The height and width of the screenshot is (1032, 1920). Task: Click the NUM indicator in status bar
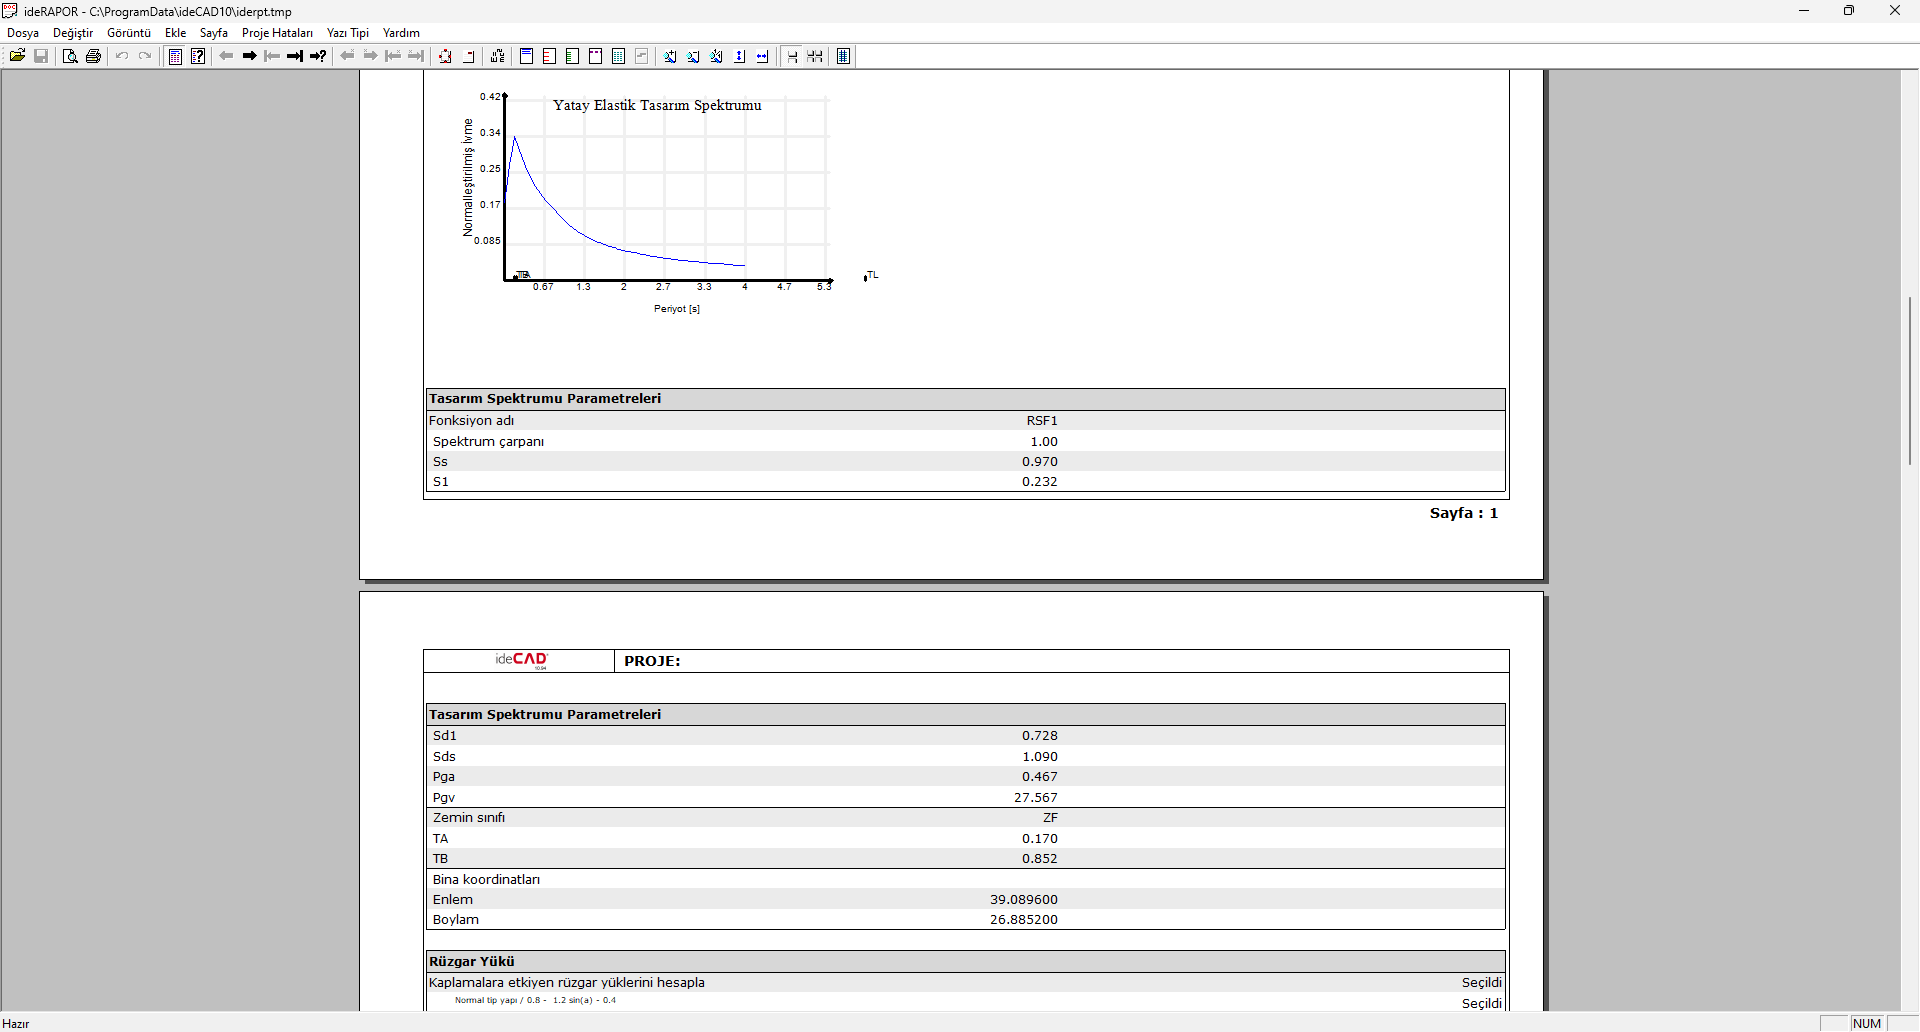coord(1867,1023)
